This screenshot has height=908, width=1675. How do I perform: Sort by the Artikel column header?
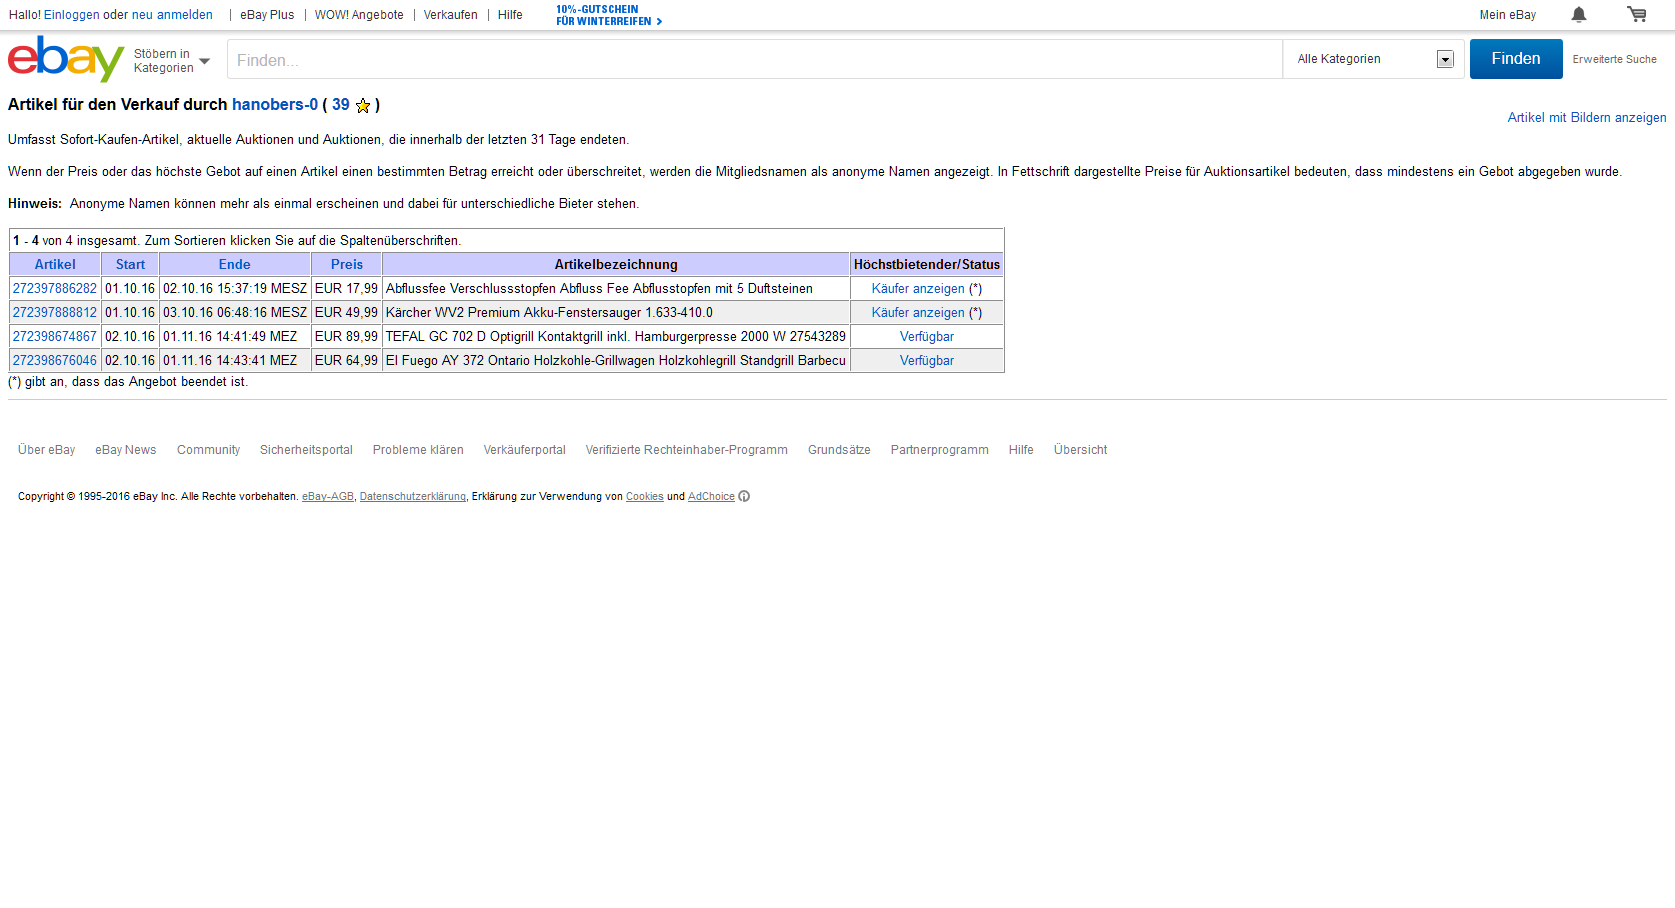[x=55, y=264]
